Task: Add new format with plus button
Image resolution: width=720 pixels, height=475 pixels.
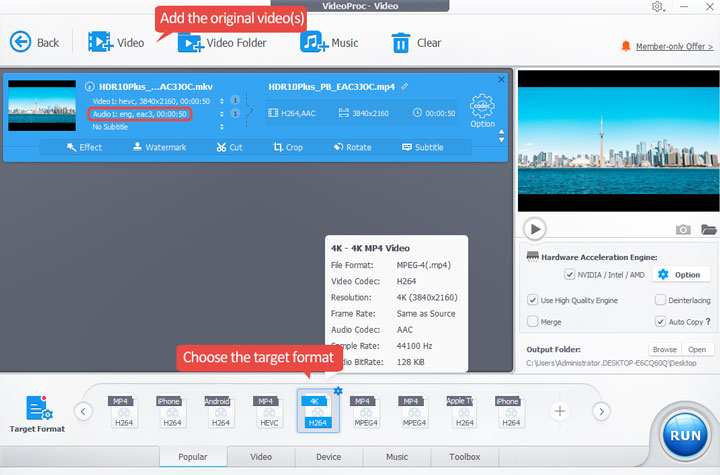Action: pyautogui.click(x=559, y=411)
